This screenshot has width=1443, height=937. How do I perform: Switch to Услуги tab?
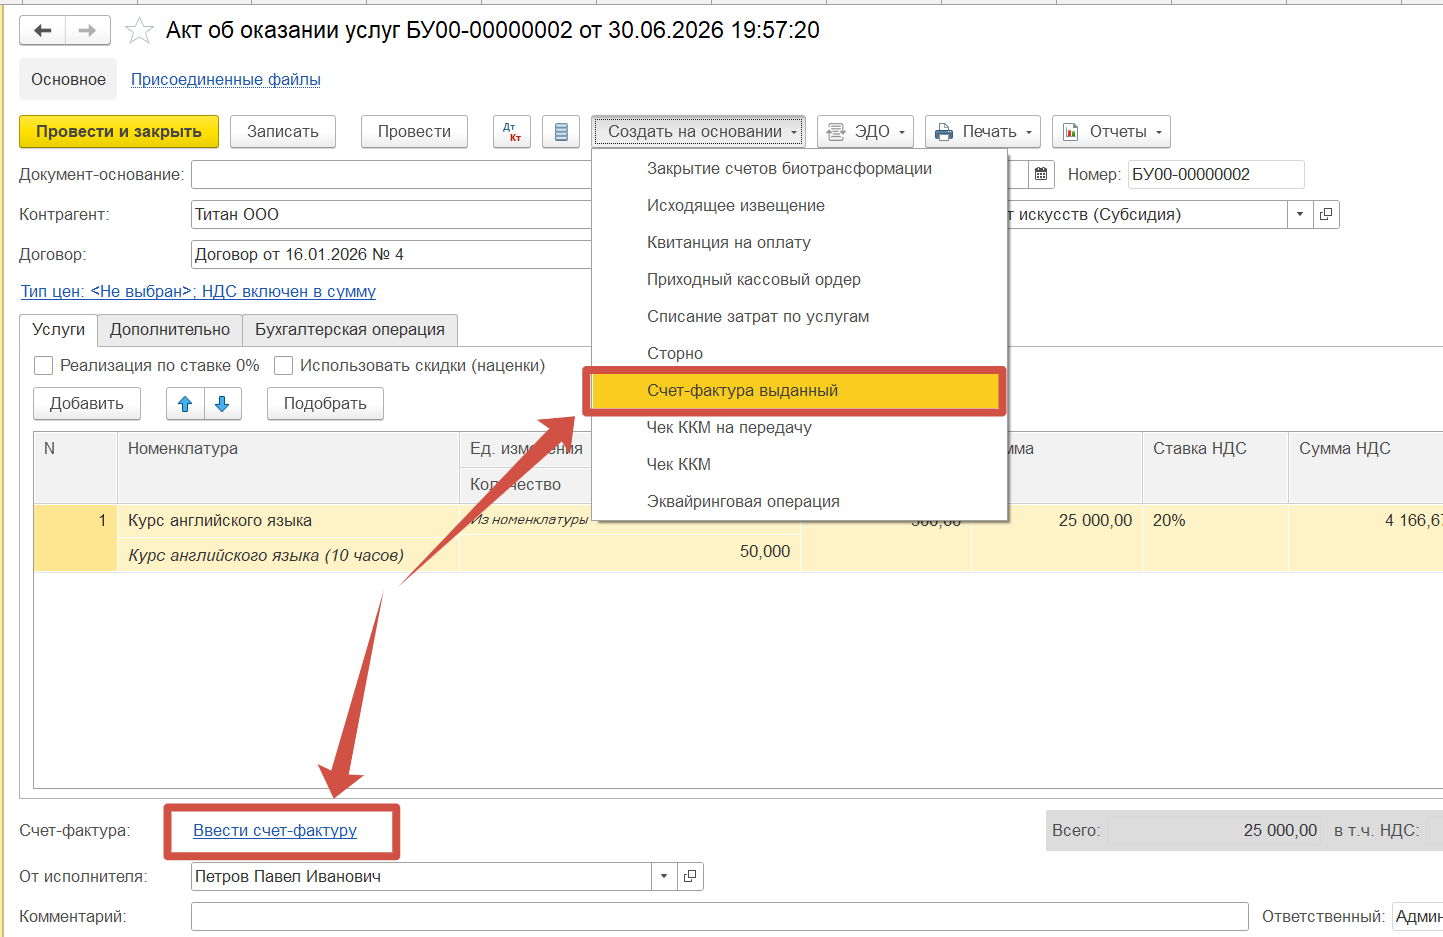(58, 329)
